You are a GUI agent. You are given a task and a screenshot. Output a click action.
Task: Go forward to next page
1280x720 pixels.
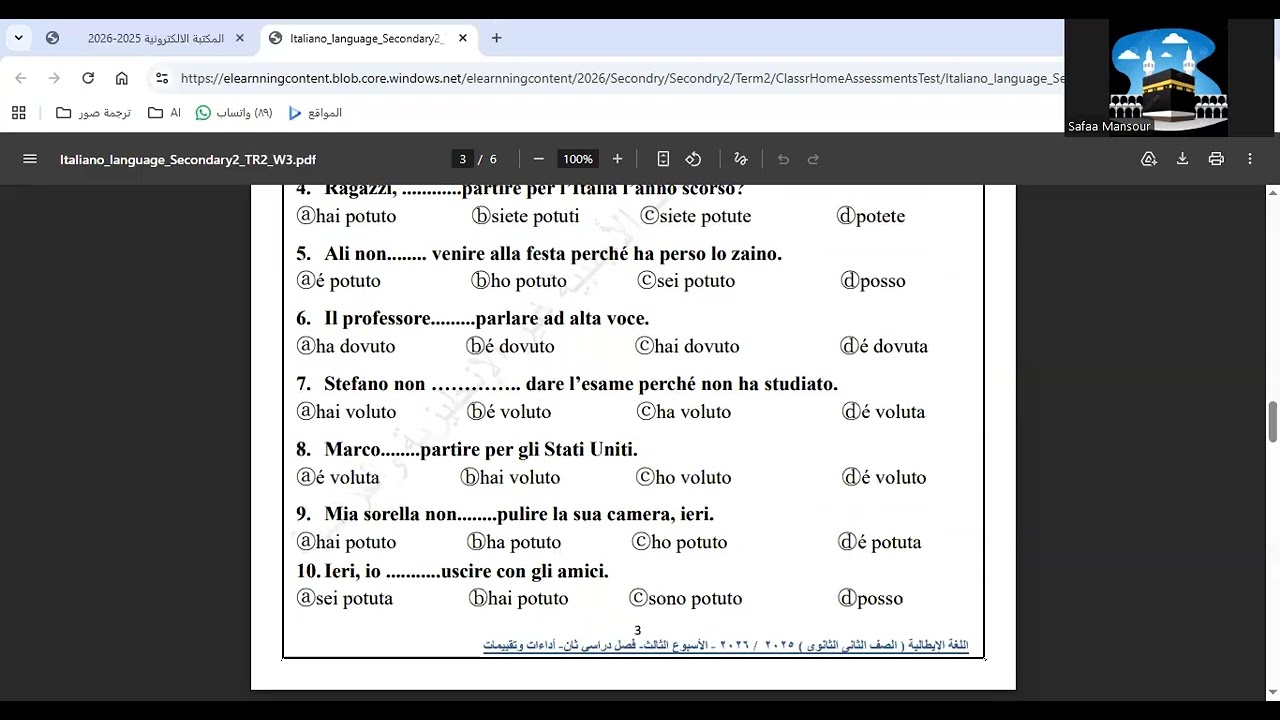click(x=54, y=78)
